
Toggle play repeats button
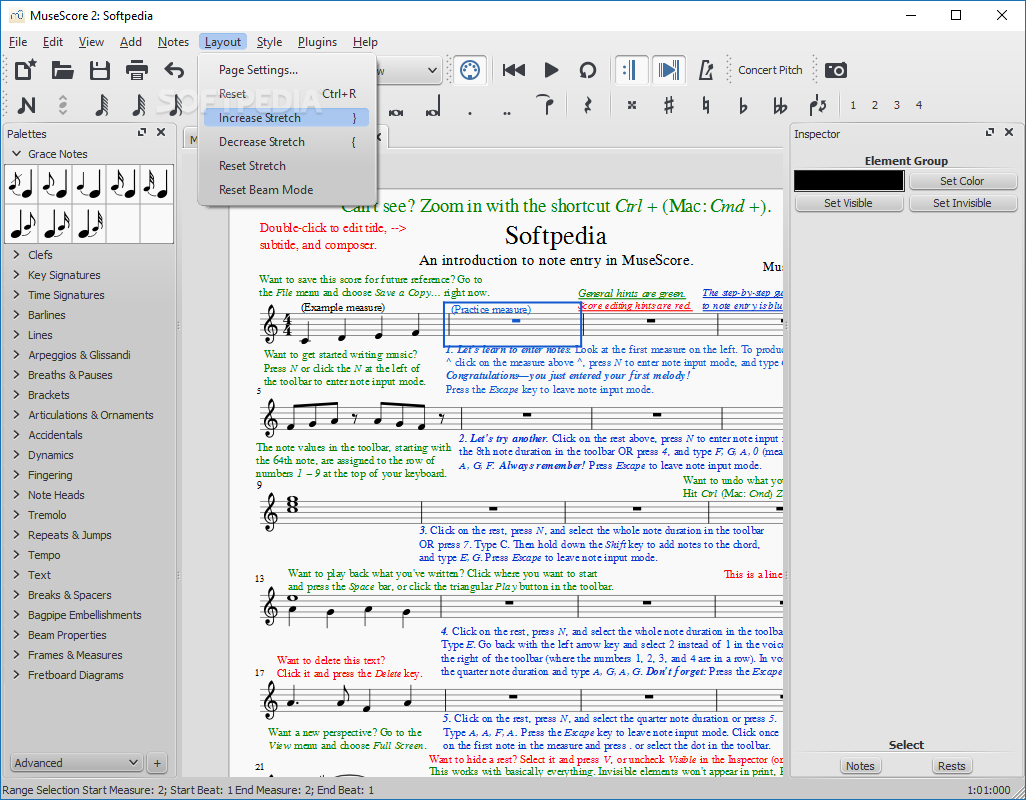coord(631,69)
